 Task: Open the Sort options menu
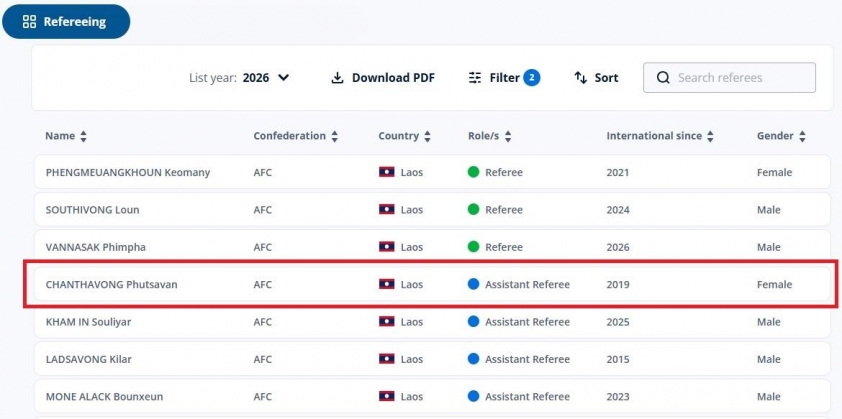pyautogui.click(x=596, y=78)
